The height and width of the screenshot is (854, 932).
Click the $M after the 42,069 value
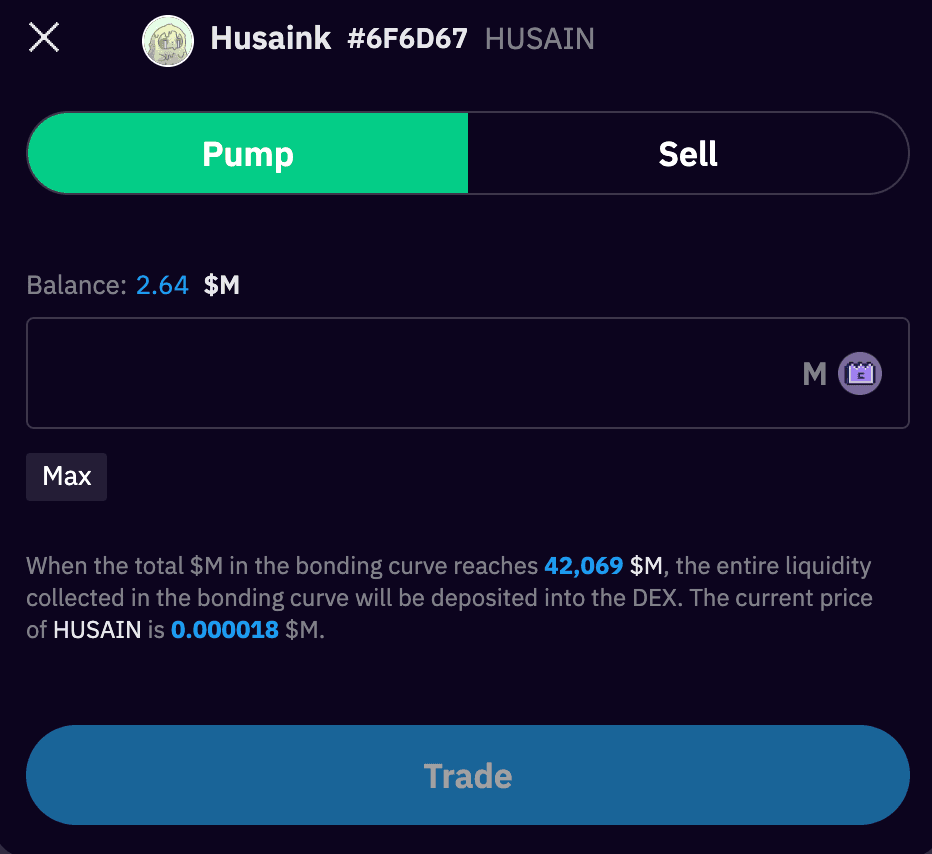coord(646,566)
